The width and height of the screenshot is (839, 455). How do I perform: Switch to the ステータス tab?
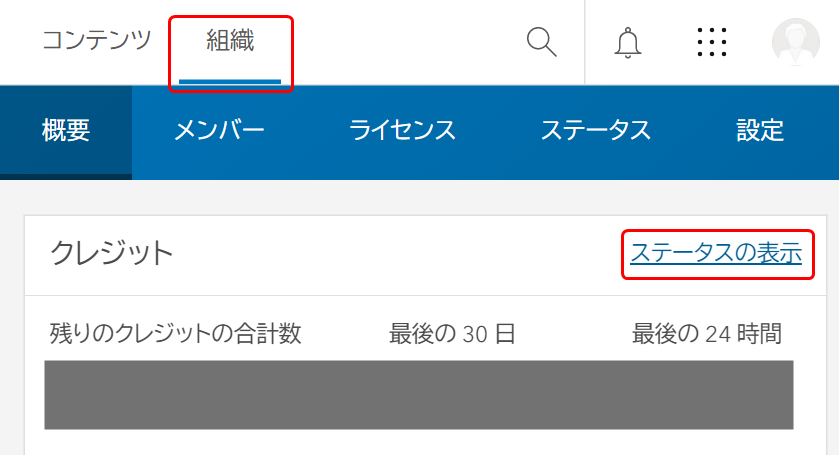[596, 131]
